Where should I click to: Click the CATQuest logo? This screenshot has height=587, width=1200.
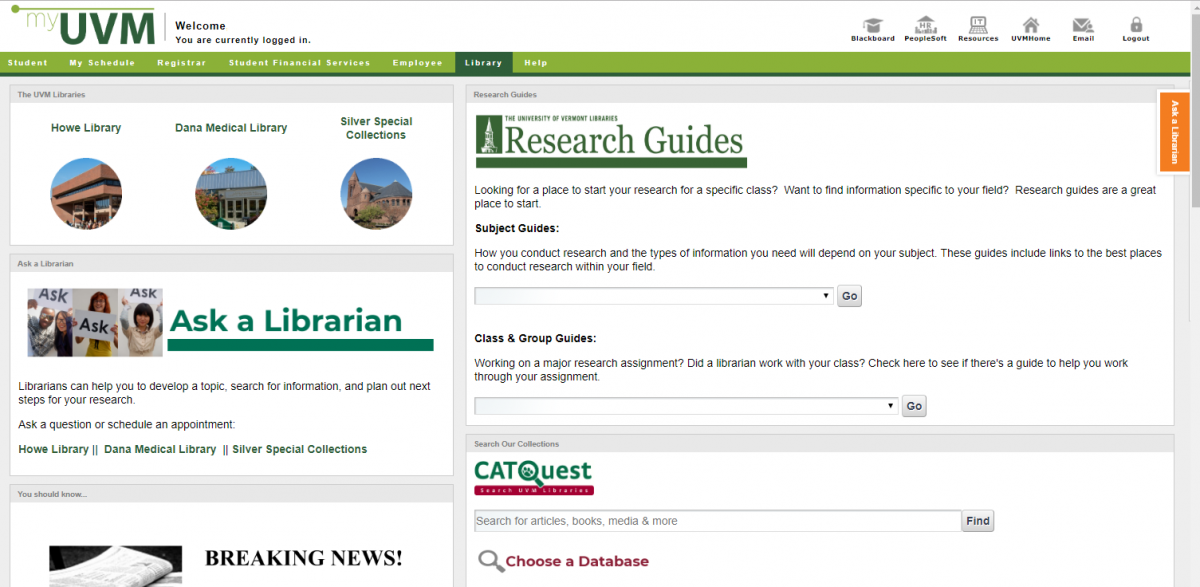click(533, 478)
